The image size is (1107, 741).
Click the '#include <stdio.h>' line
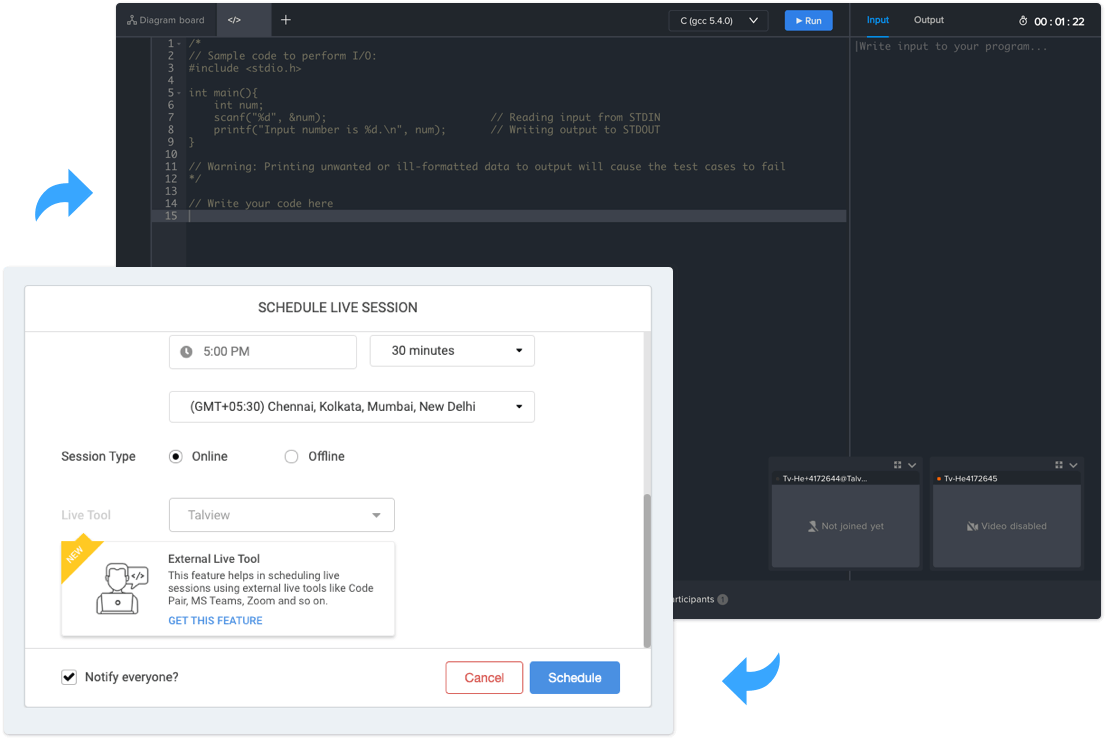coord(245,68)
